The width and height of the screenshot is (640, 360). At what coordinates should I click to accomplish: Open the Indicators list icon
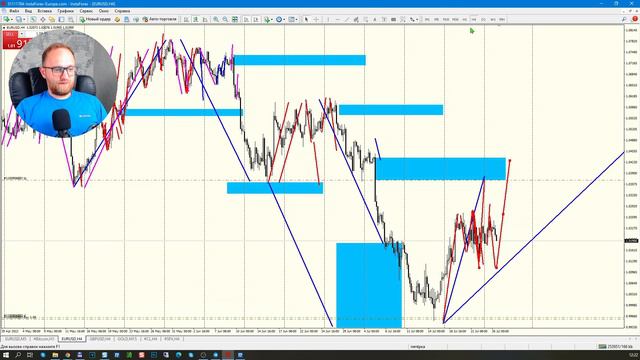click(x=267, y=19)
